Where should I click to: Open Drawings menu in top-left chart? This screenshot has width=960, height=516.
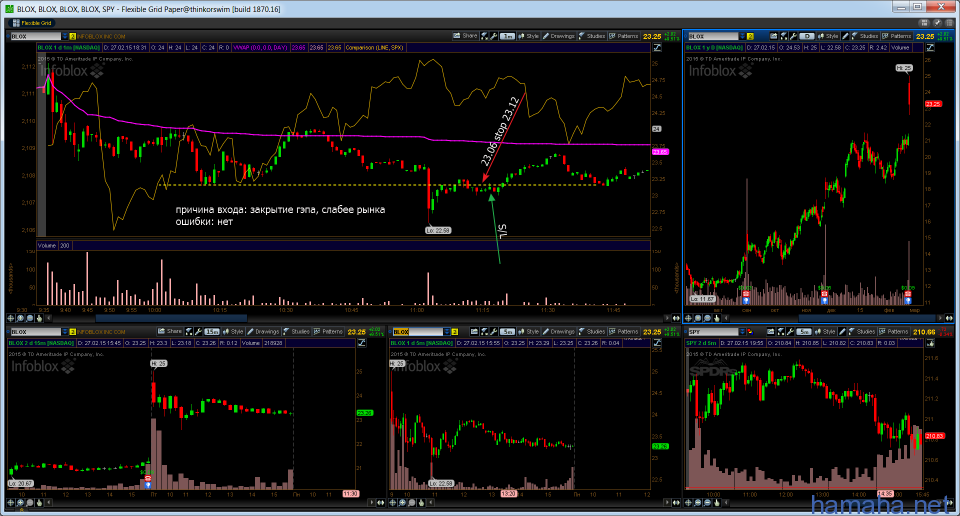[560, 36]
